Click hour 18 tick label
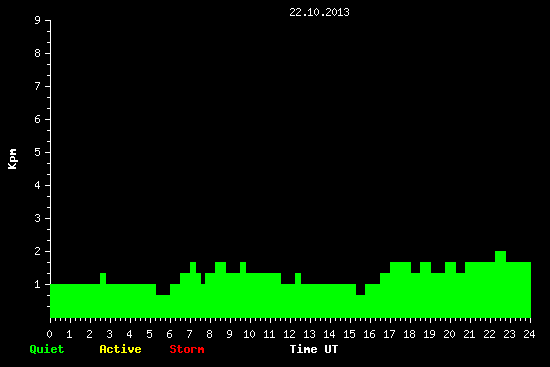 coord(409,334)
